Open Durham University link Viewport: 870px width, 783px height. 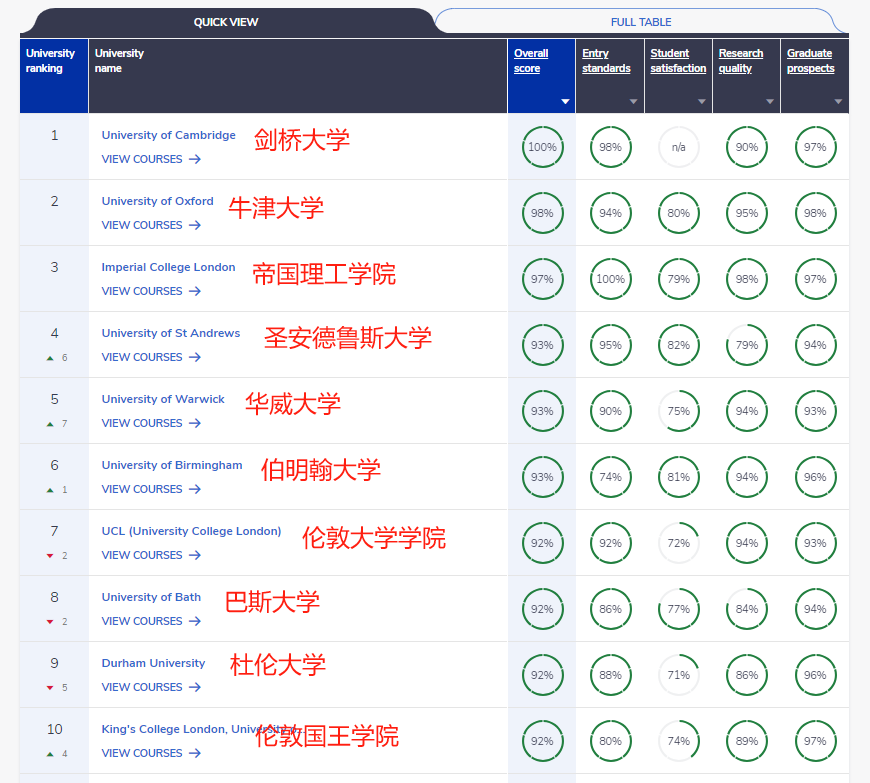coord(153,663)
